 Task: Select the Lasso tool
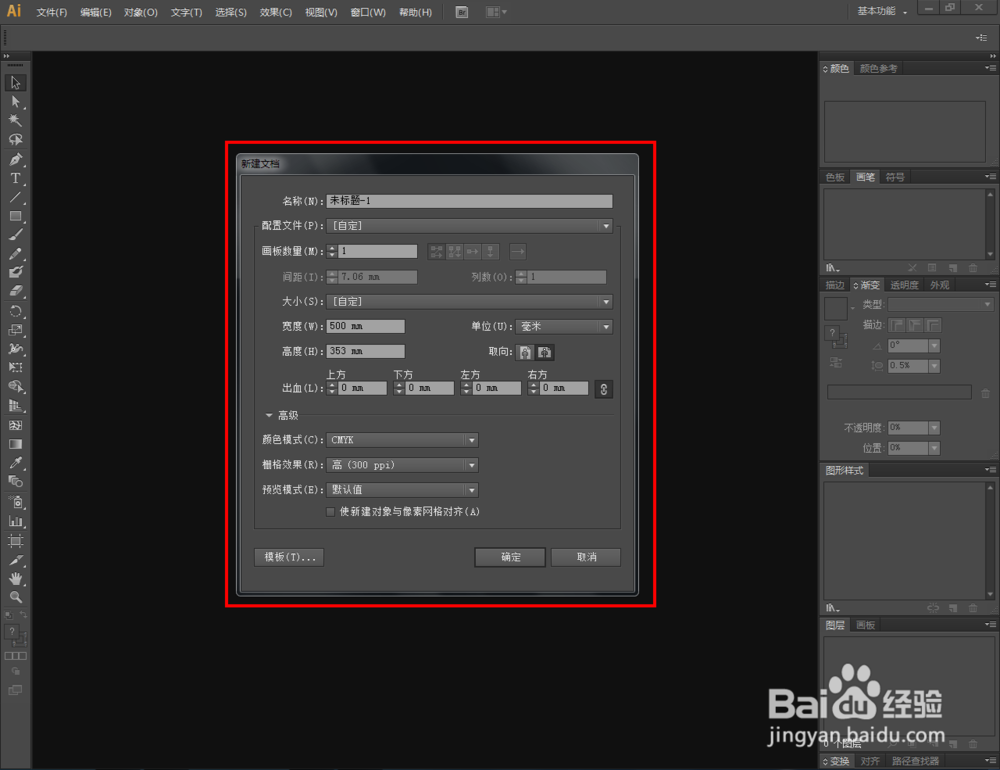coord(15,140)
